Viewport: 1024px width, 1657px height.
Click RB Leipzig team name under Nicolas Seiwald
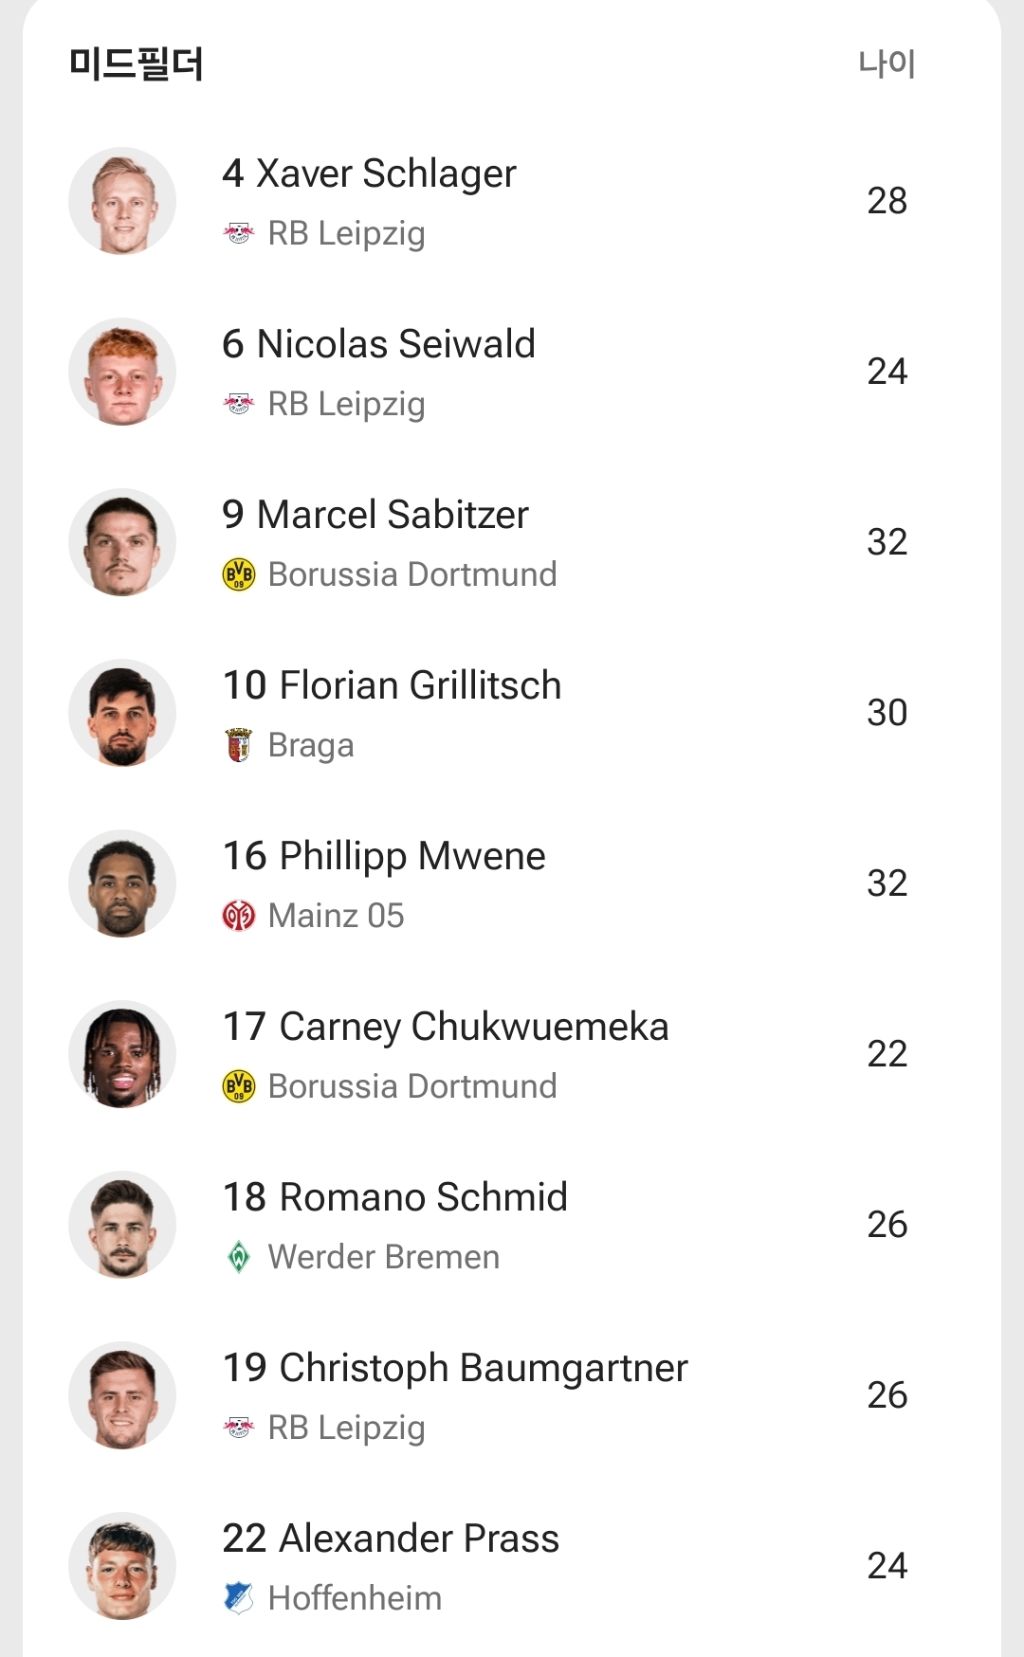point(346,404)
